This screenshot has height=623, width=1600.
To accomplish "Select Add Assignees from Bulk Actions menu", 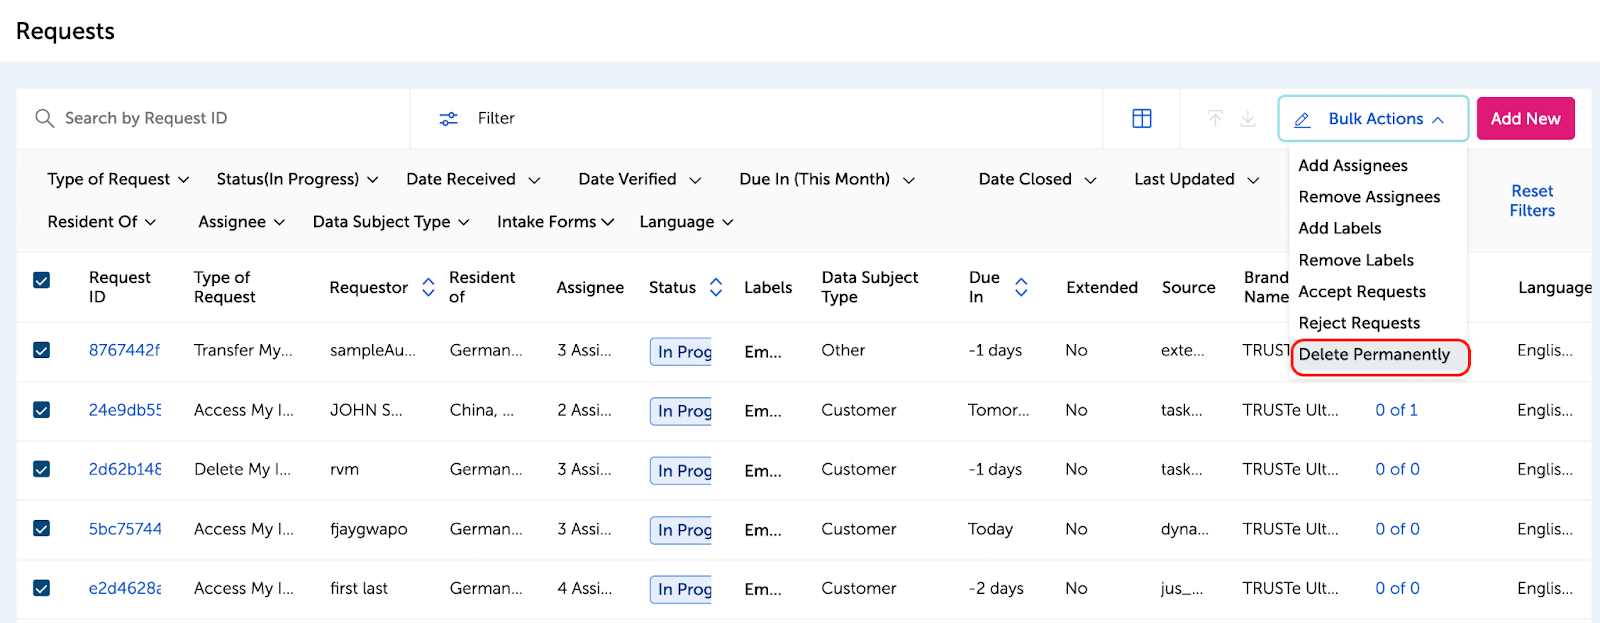I will click(1352, 166).
